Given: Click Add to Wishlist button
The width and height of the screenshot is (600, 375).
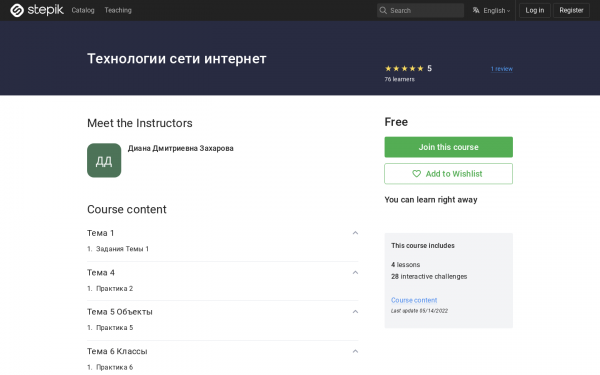Looking at the screenshot, I should click(448, 174).
